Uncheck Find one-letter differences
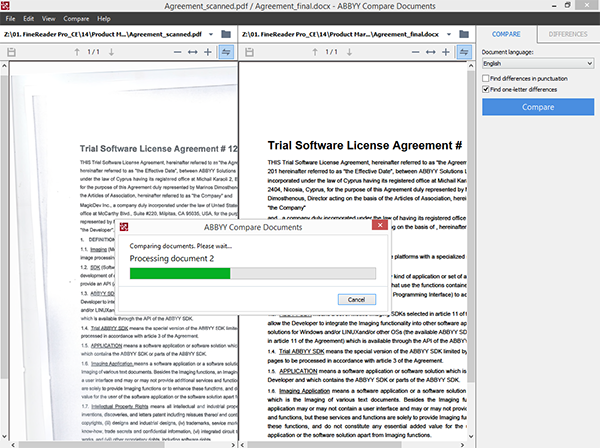Viewport: 600px width, 448px height. tap(486, 90)
